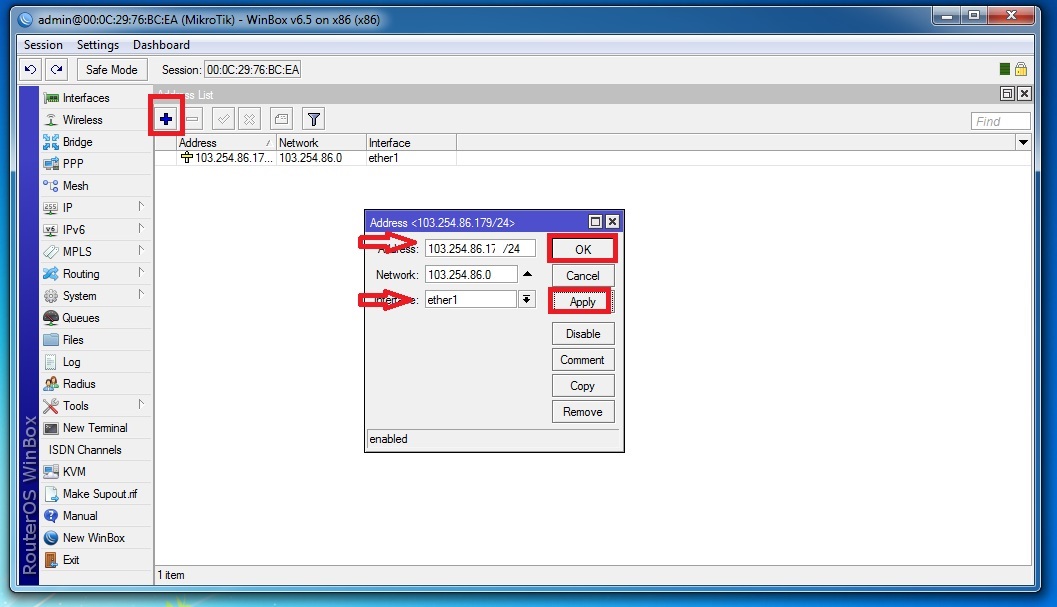This screenshot has width=1057, height=607.
Task: Click Apply in the Address dialog
Action: pos(582,301)
